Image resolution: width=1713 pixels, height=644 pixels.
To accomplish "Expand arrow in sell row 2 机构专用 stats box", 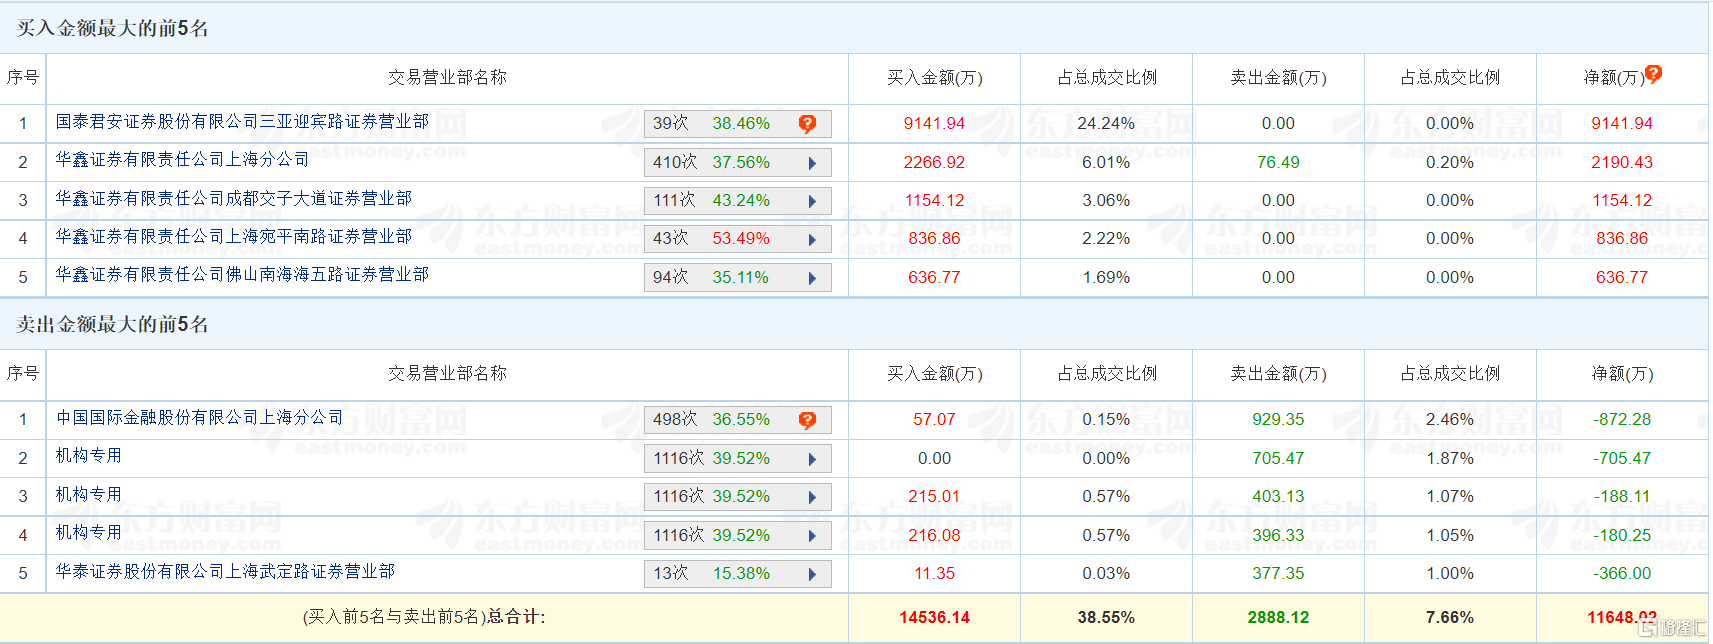I will [x=812, y=459].
